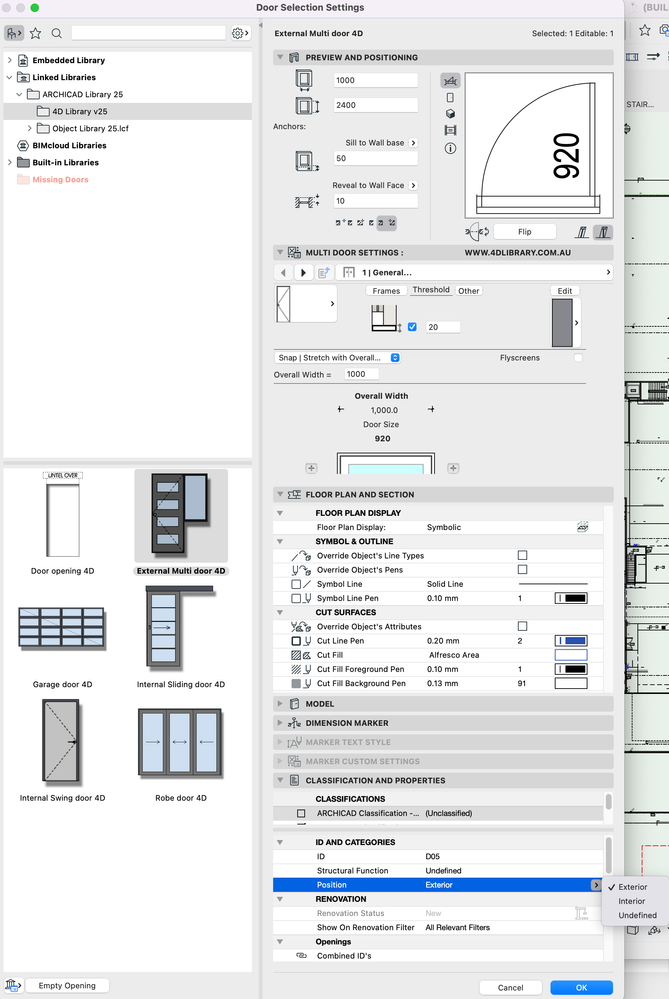Click the Cut Line Pen blue color swatch
The width and height of the screenshot is (669, 999).
coord(571,641)
